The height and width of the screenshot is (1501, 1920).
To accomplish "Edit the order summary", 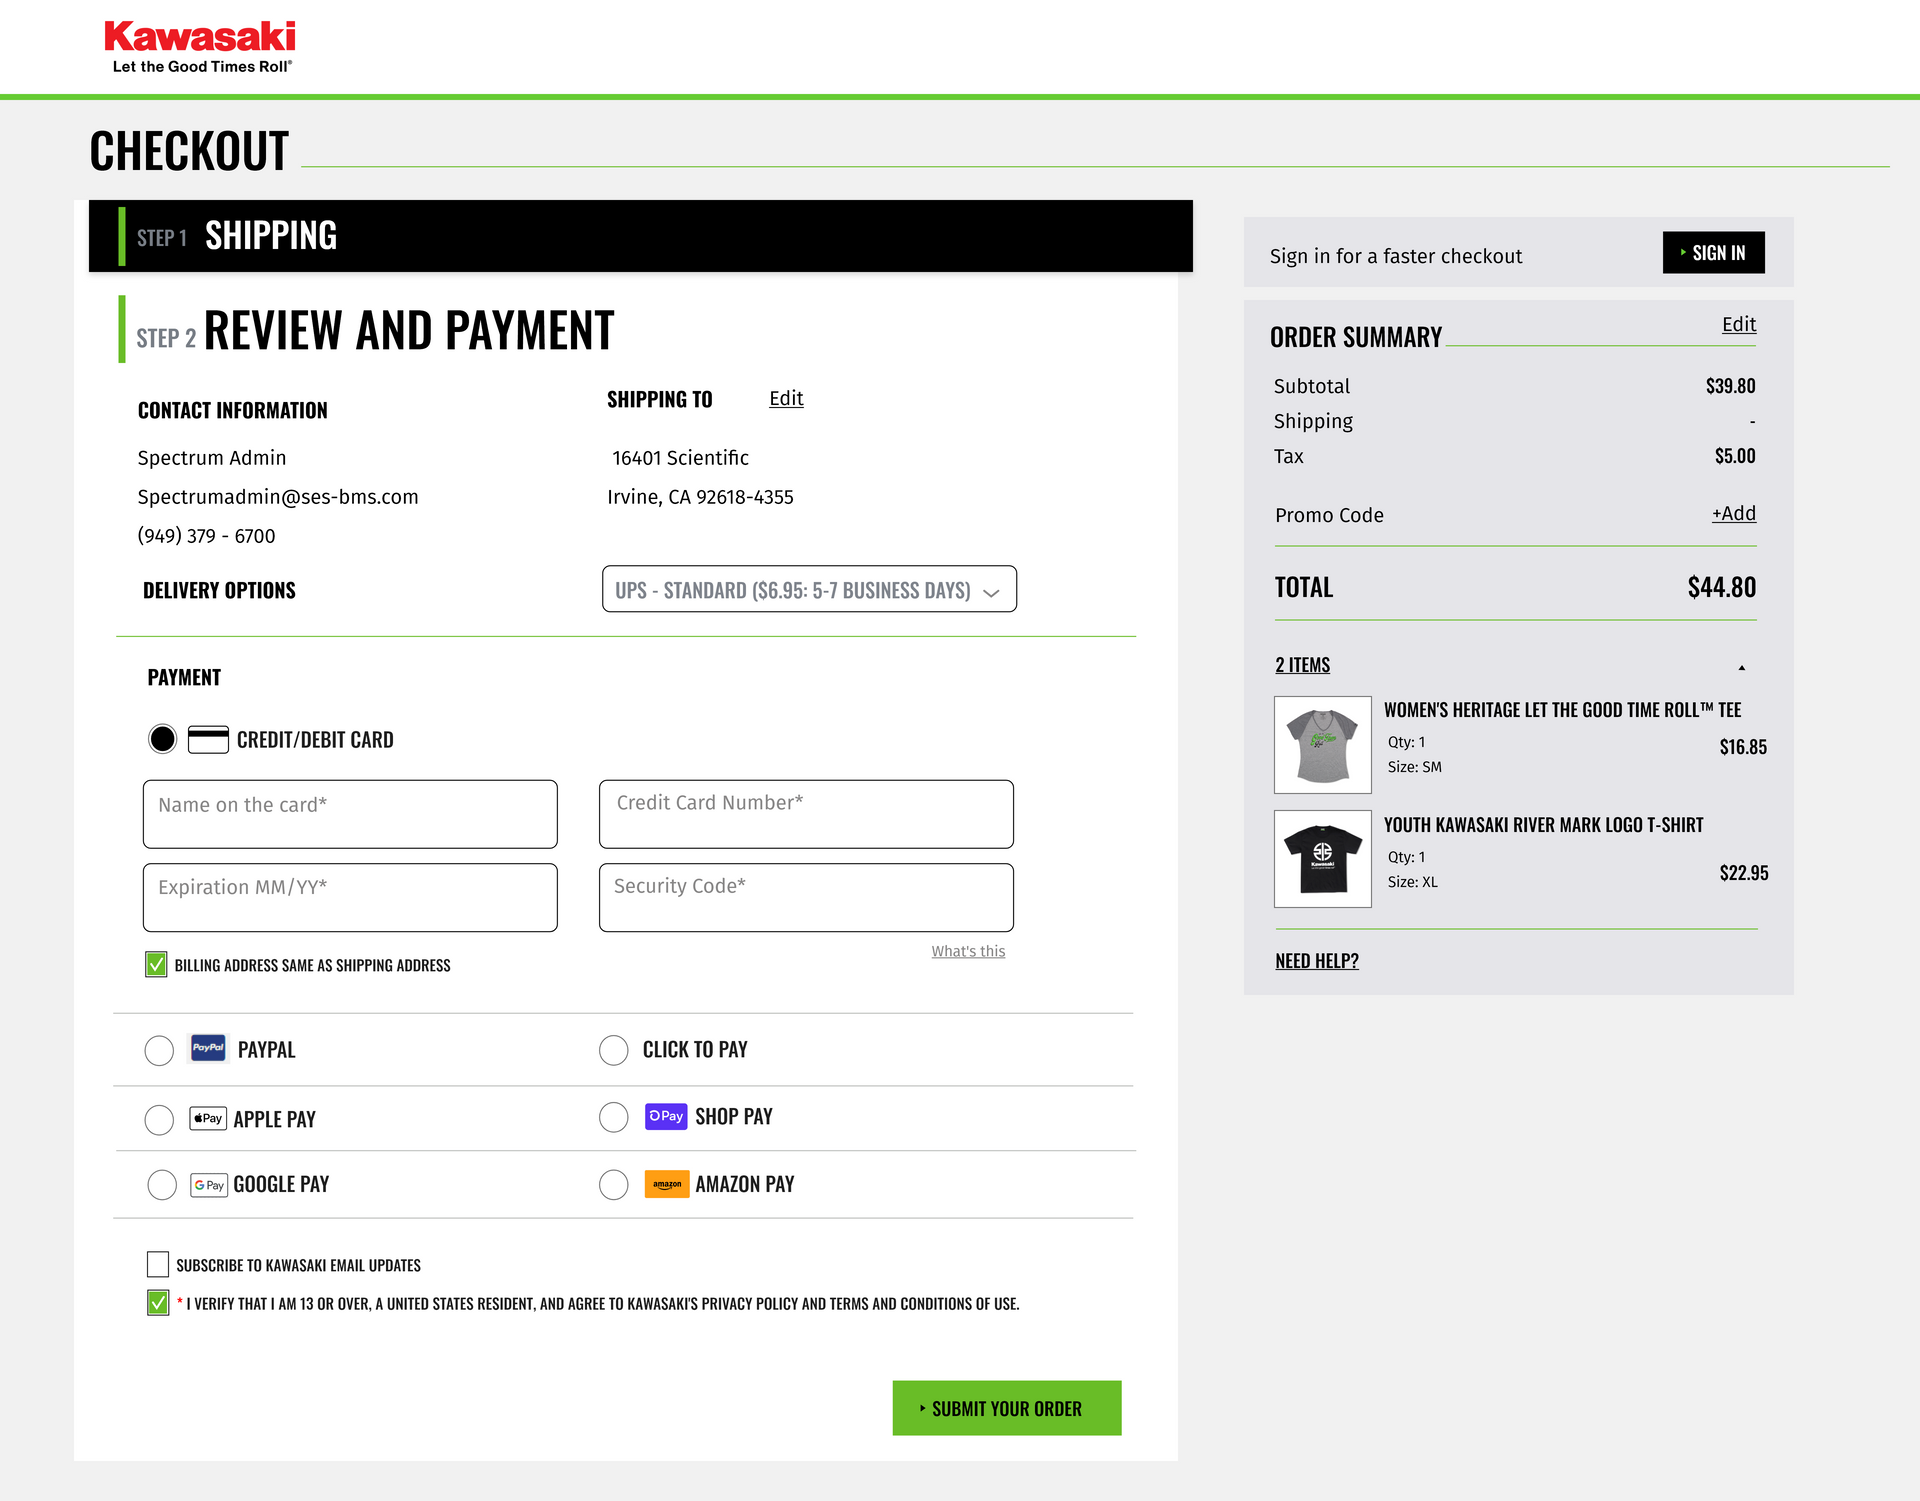I will click(1739, 324).
